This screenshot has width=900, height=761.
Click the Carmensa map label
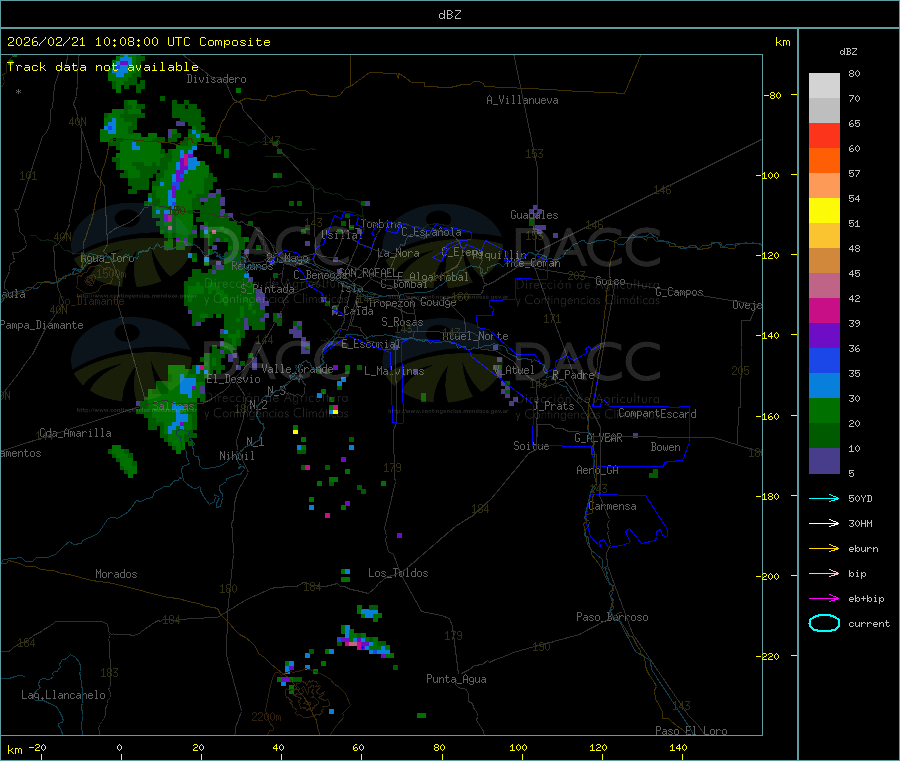tap(612, 506)
